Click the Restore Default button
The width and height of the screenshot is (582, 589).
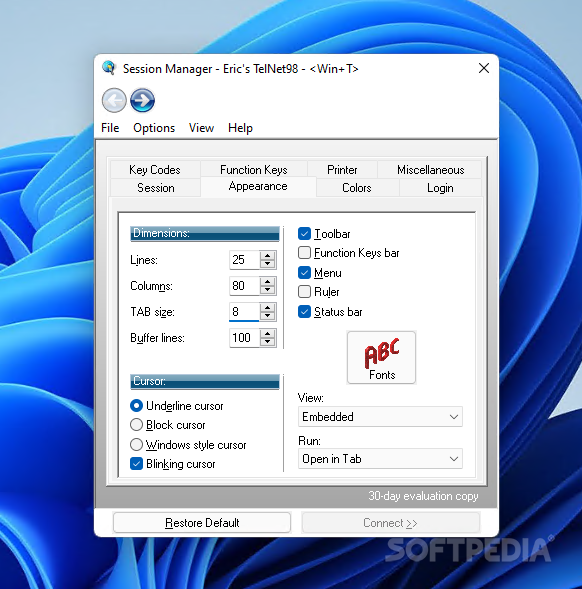202,523
